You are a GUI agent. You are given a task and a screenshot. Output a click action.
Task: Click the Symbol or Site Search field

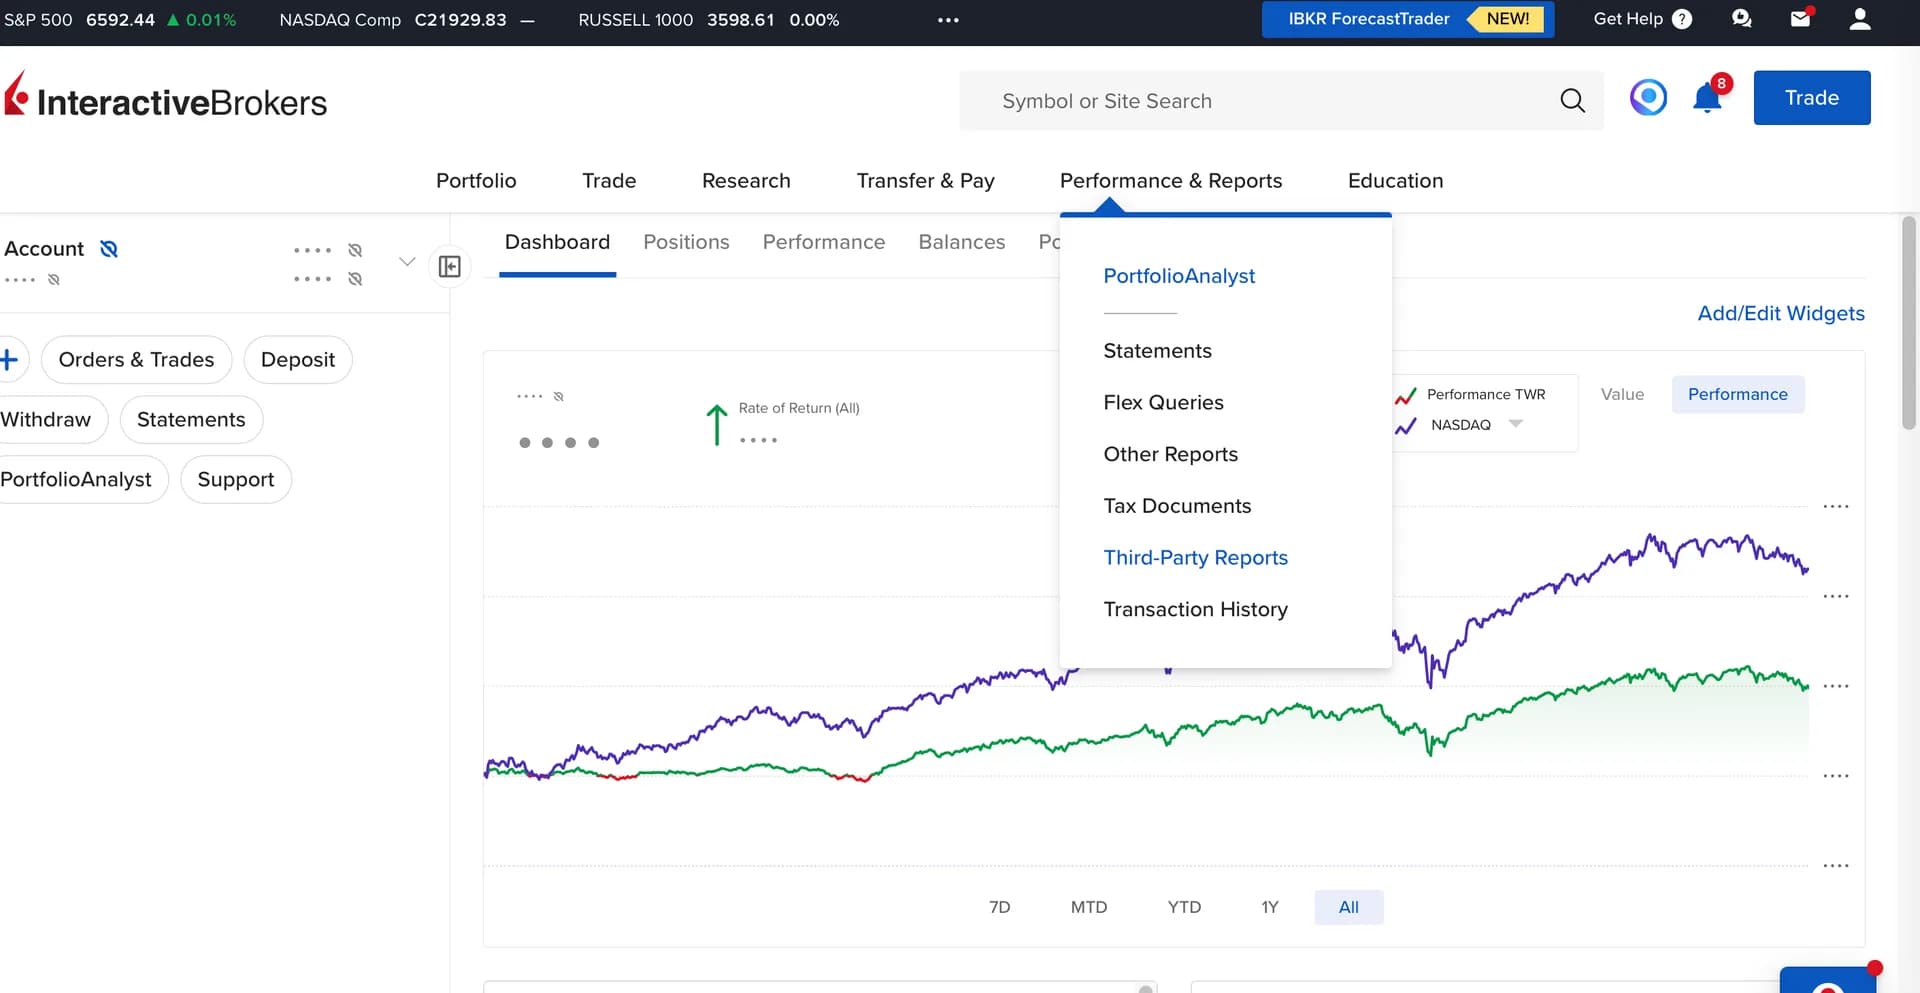1281,100
